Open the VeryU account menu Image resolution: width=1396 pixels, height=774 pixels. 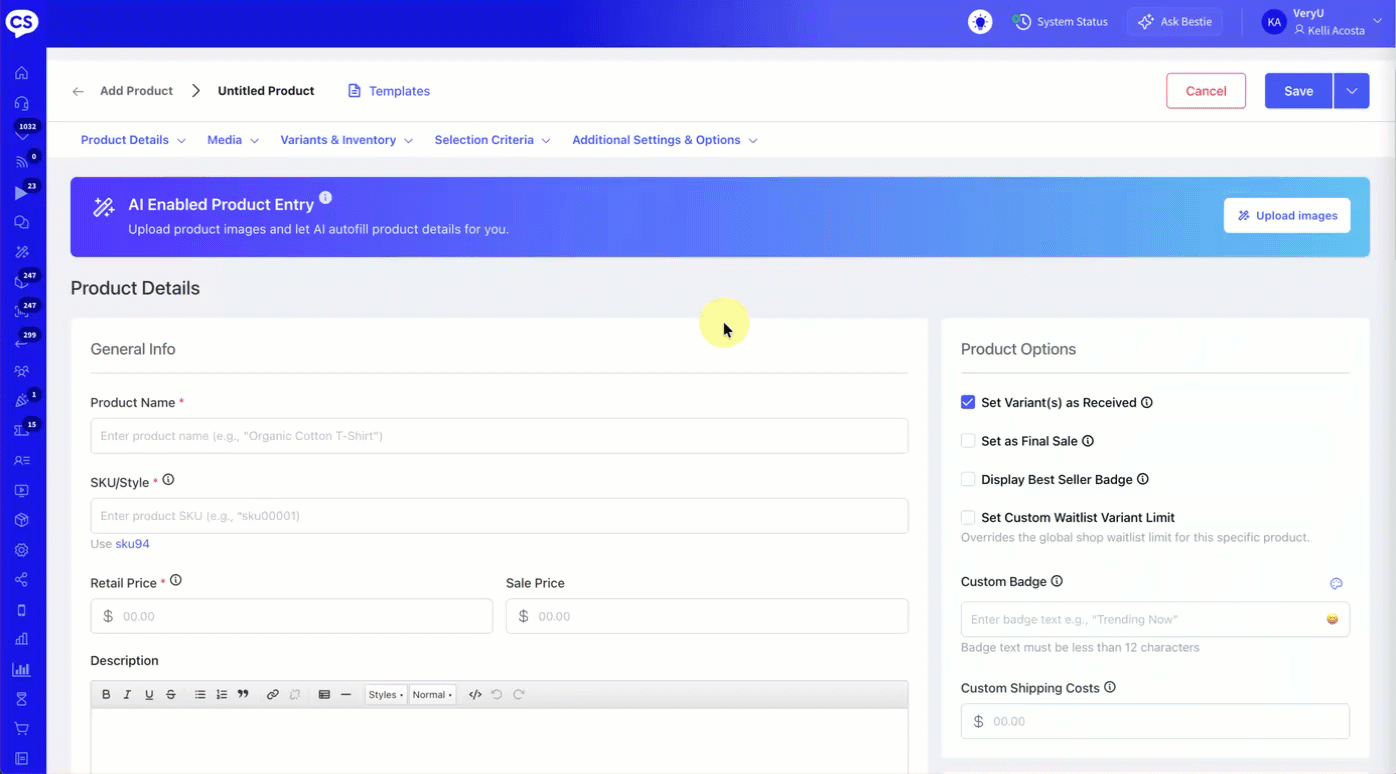(x=1322, y=22)
